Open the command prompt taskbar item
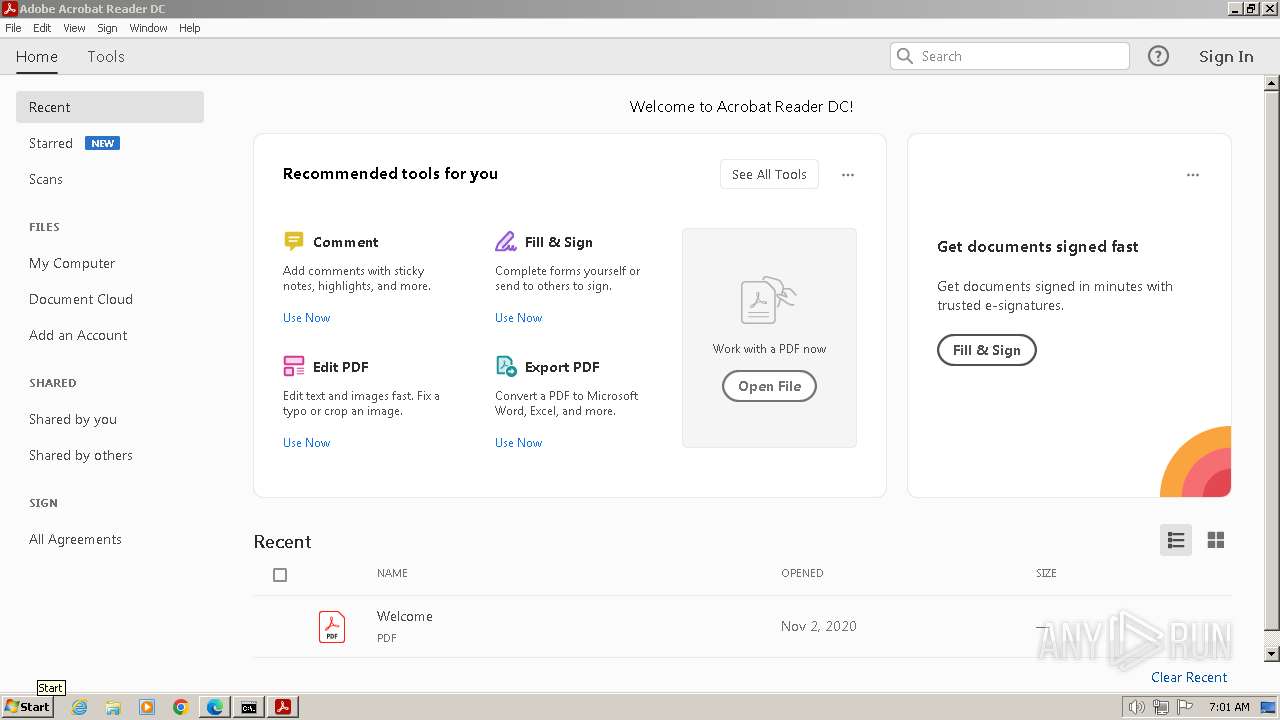Viewport: 1280px width, 720px height. click(249, 707)
